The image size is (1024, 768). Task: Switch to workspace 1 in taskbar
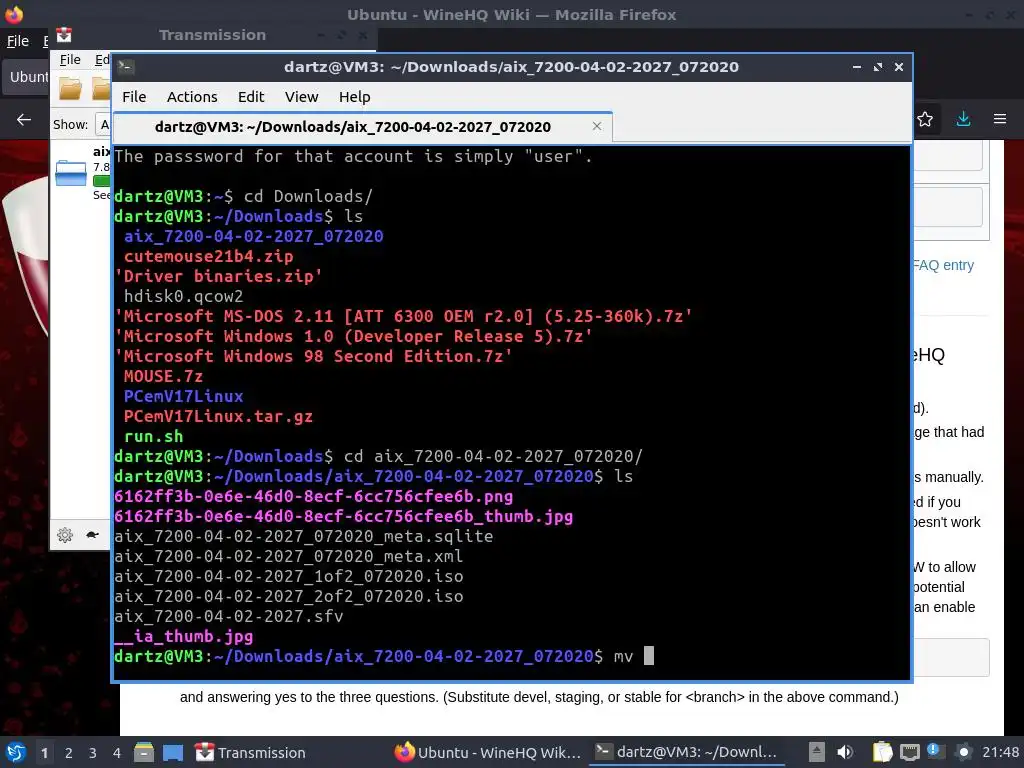pyautogui.click(x=44, y=753)
